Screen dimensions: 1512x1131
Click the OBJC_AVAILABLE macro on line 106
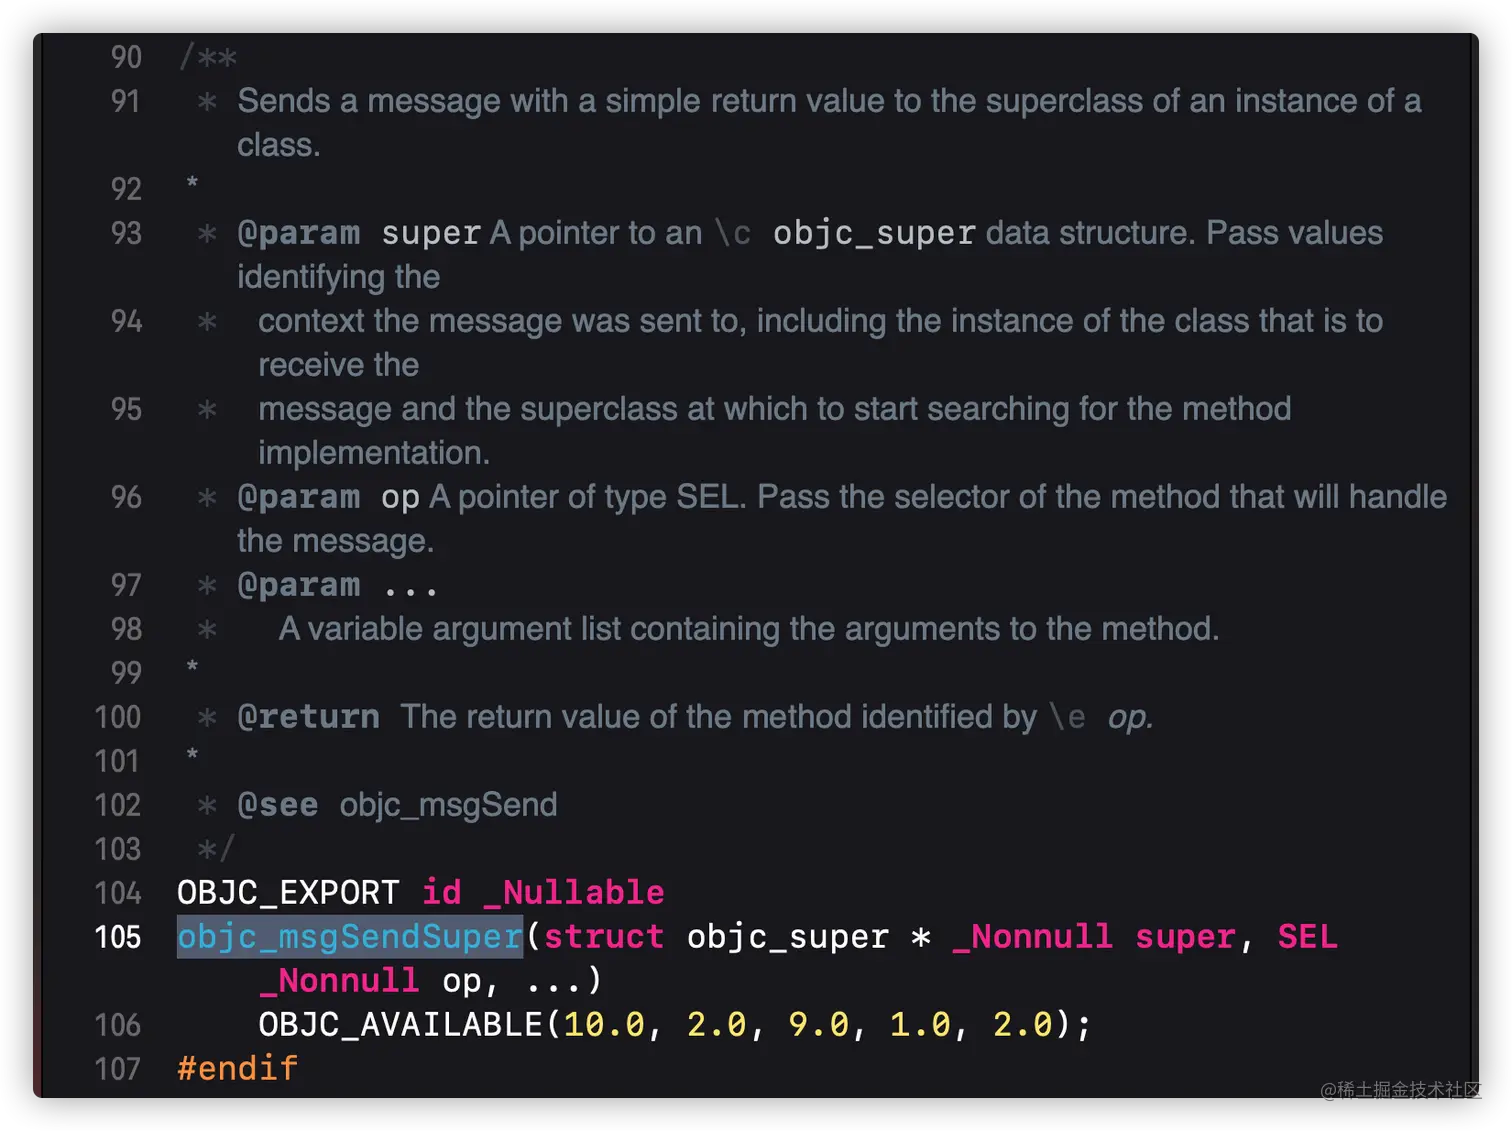pos(400,1025)
